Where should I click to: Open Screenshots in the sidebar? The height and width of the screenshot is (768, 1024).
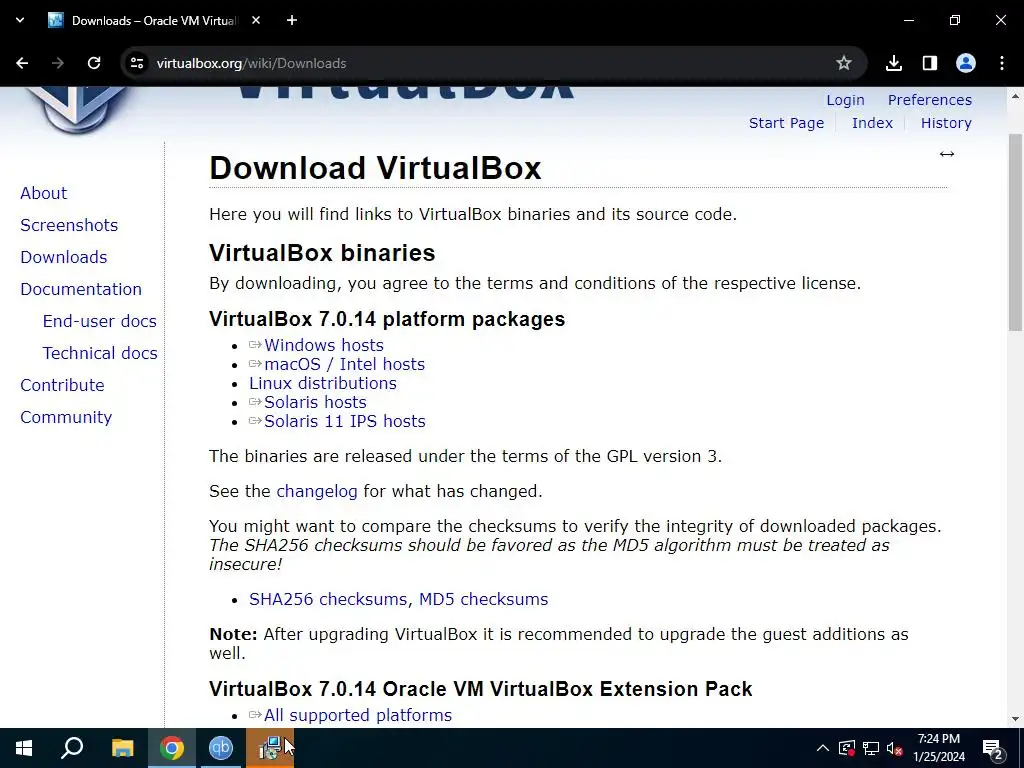click(69, 225)
